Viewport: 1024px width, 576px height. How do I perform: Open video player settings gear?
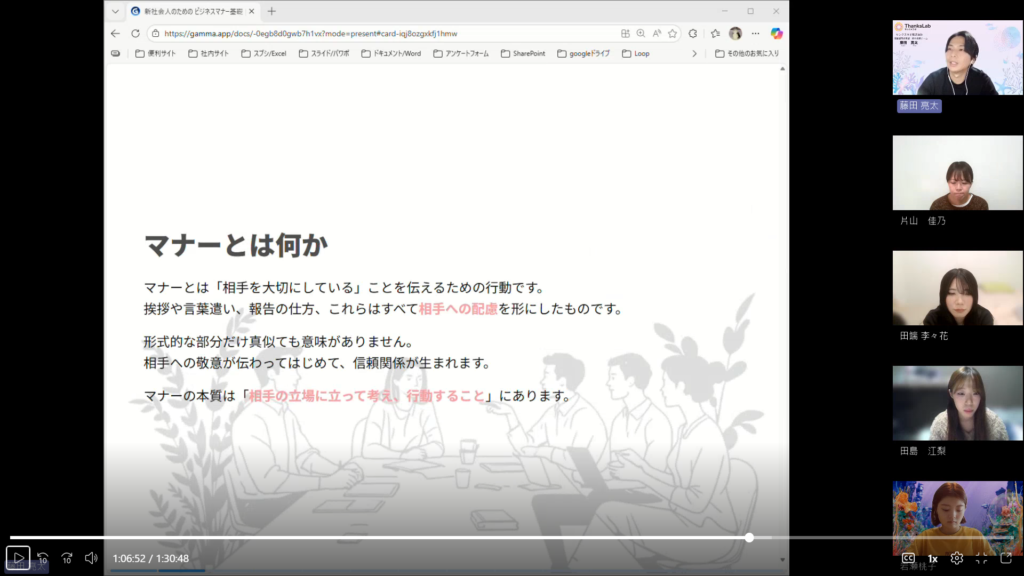tap(957, 558)
